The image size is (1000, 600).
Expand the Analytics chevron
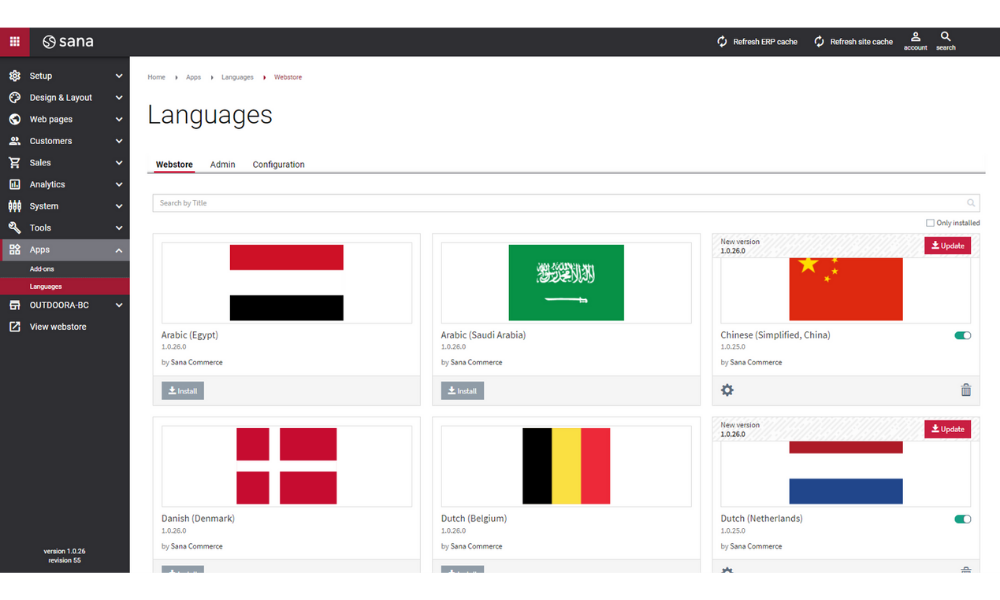tap(119, 184)
